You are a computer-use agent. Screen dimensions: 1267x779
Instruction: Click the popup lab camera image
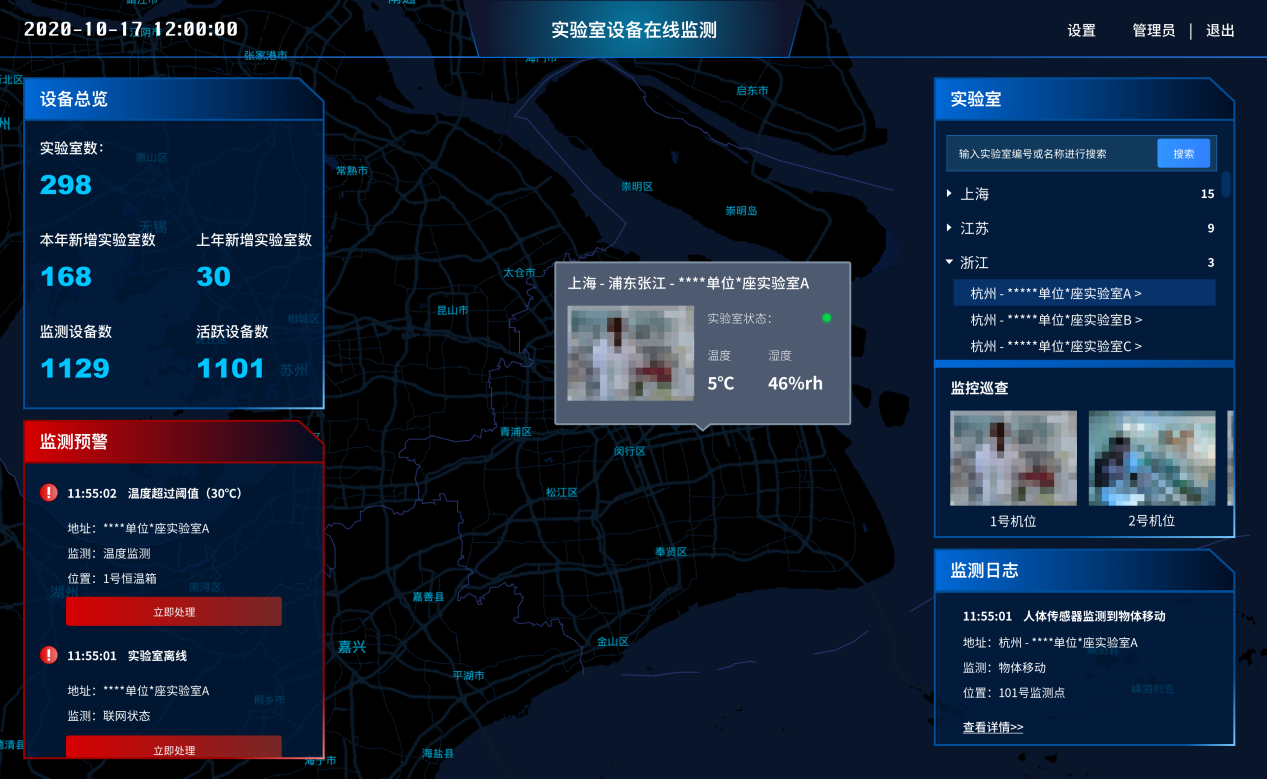point(631,354)
